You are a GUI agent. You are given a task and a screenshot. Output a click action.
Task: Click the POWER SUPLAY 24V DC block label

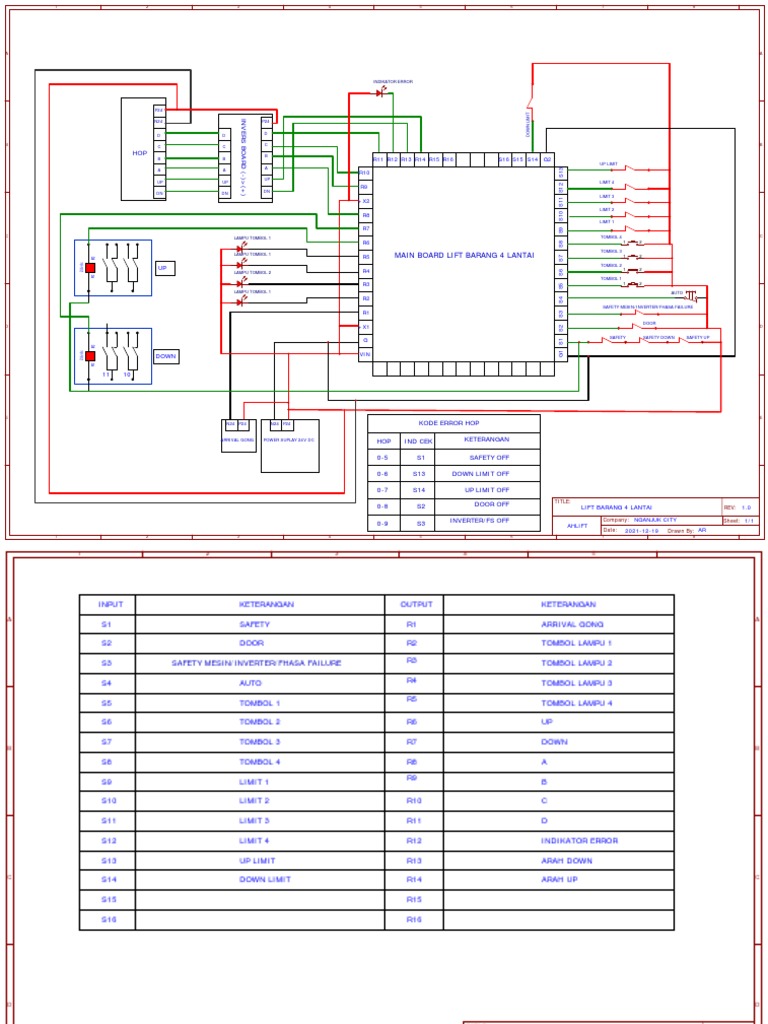point(289,440)
